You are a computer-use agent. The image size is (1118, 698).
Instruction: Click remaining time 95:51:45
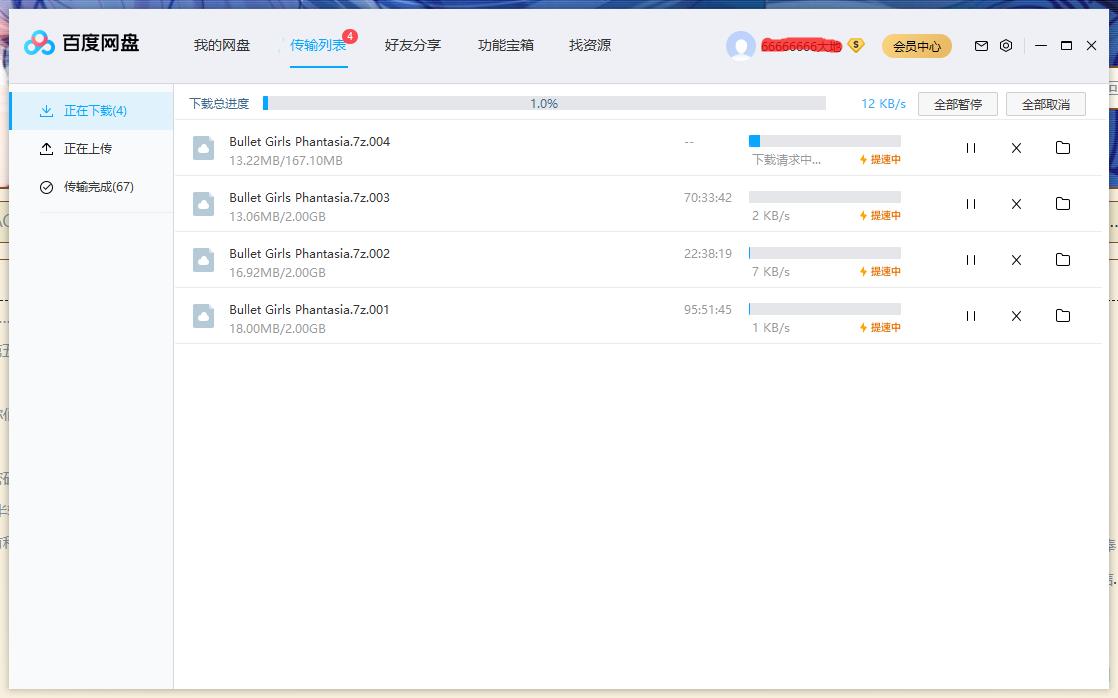coord(707,309)
